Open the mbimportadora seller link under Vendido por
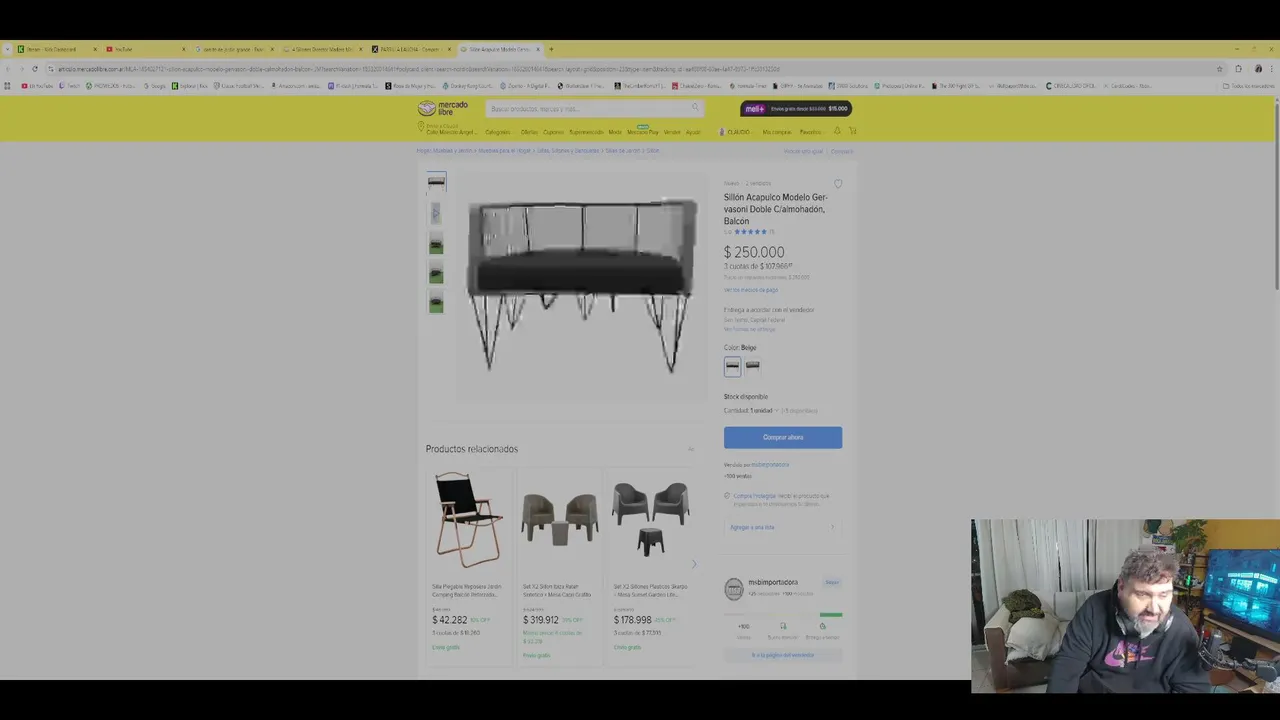Screen dimensions: 1280x720 (x=770, y=465)
